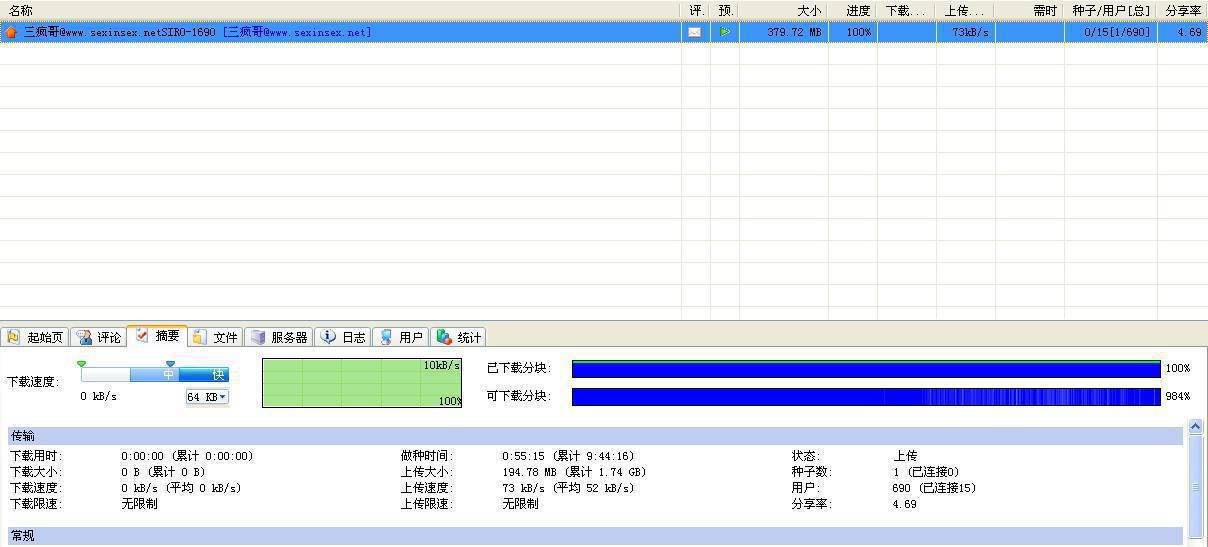Switch to the 评论 tab
This screenshot has width=1208, height=547.
[x=99, y=337]
